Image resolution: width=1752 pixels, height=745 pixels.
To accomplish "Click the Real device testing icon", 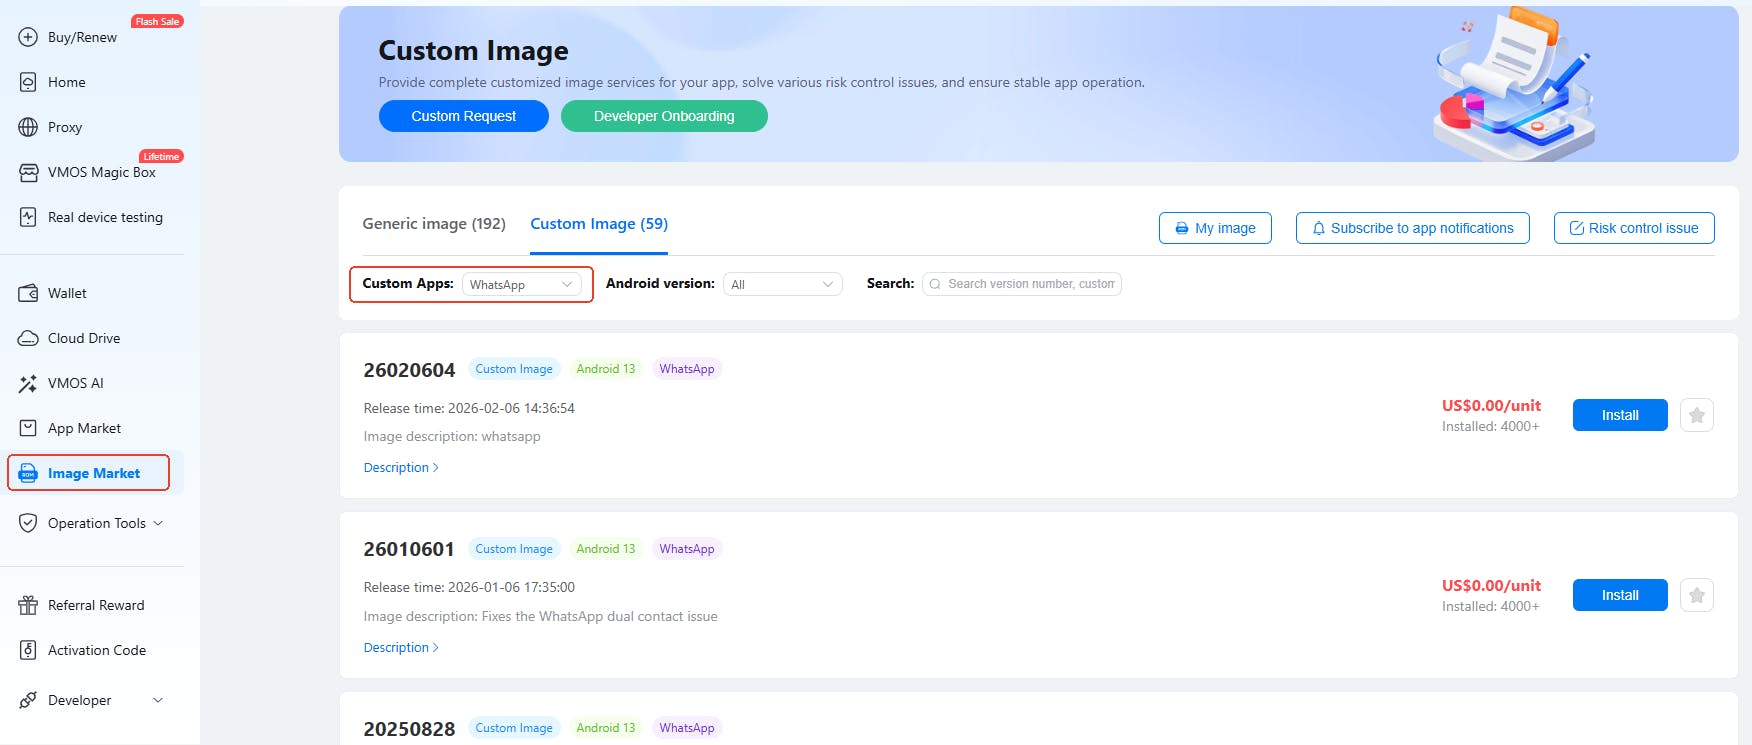I will [28, 217].
